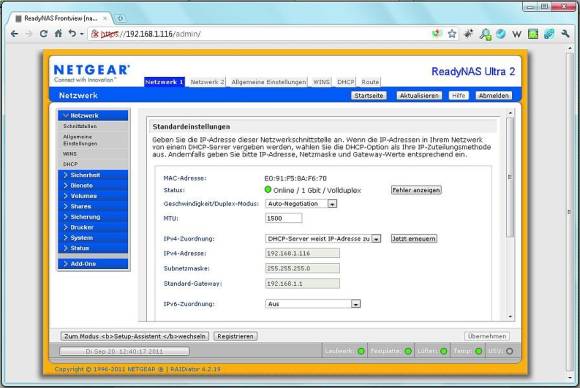Open the DHCP tab
The image size is (580, 388).
pyautogui.click(x=346, y=82)
